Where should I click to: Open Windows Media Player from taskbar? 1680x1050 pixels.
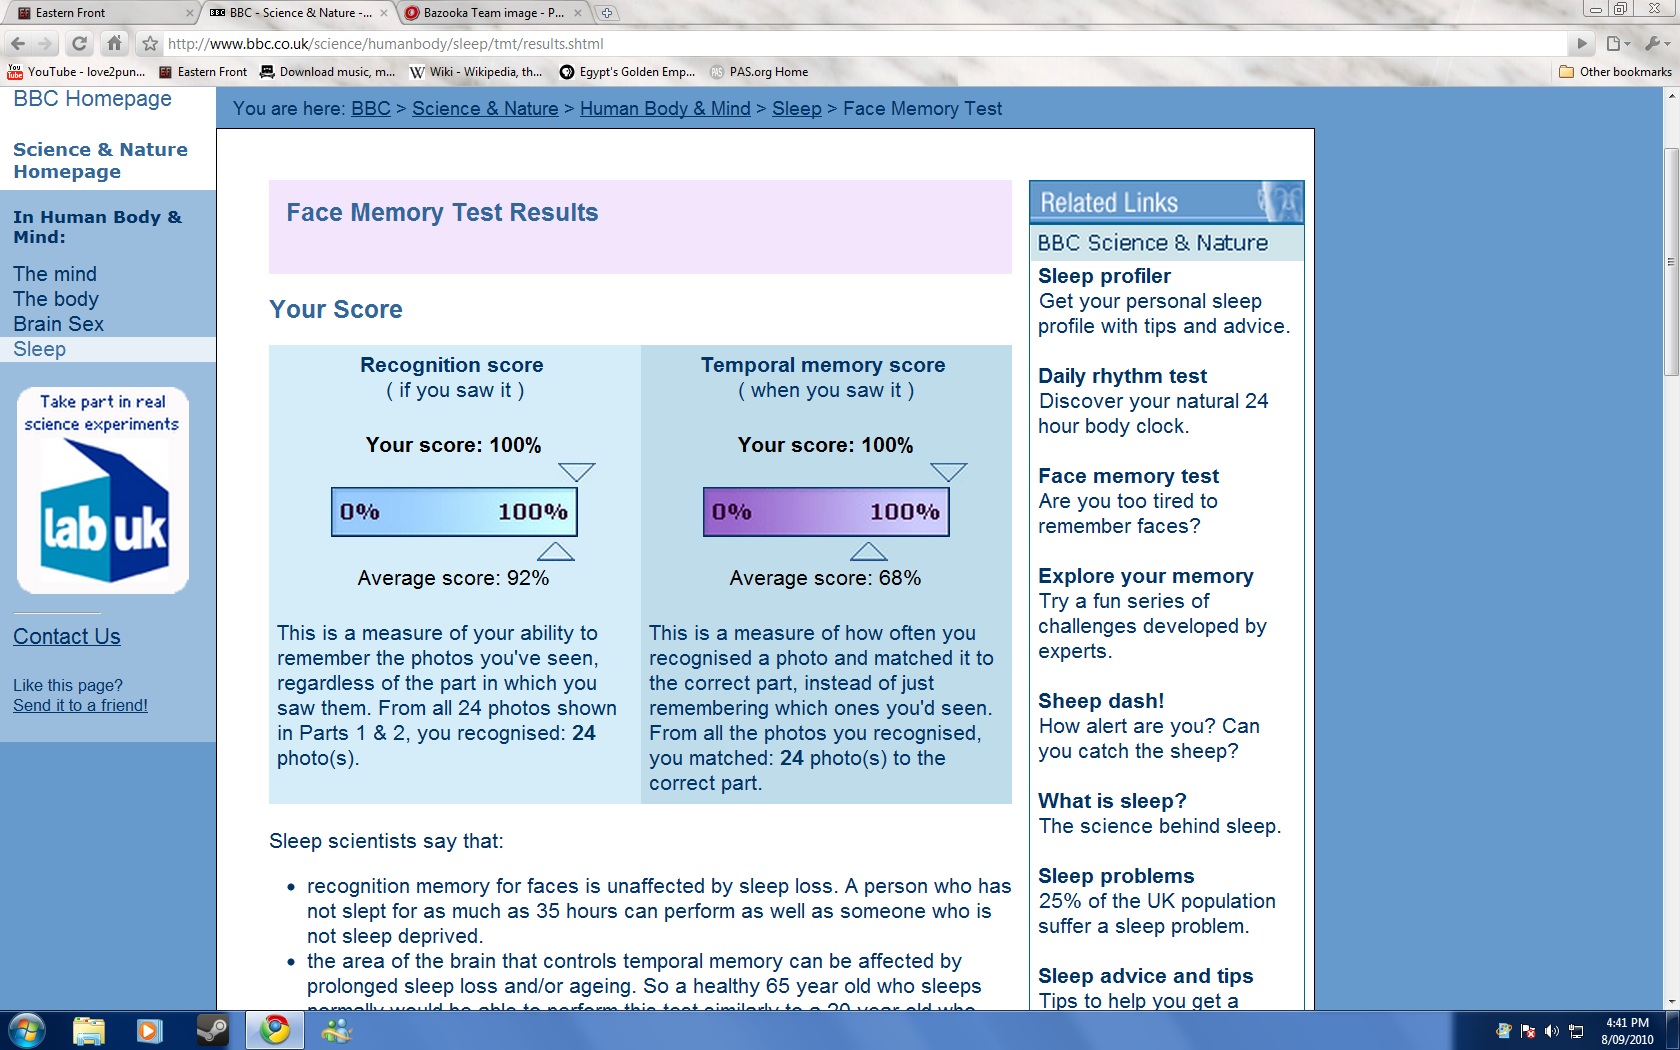(150, 1030)
